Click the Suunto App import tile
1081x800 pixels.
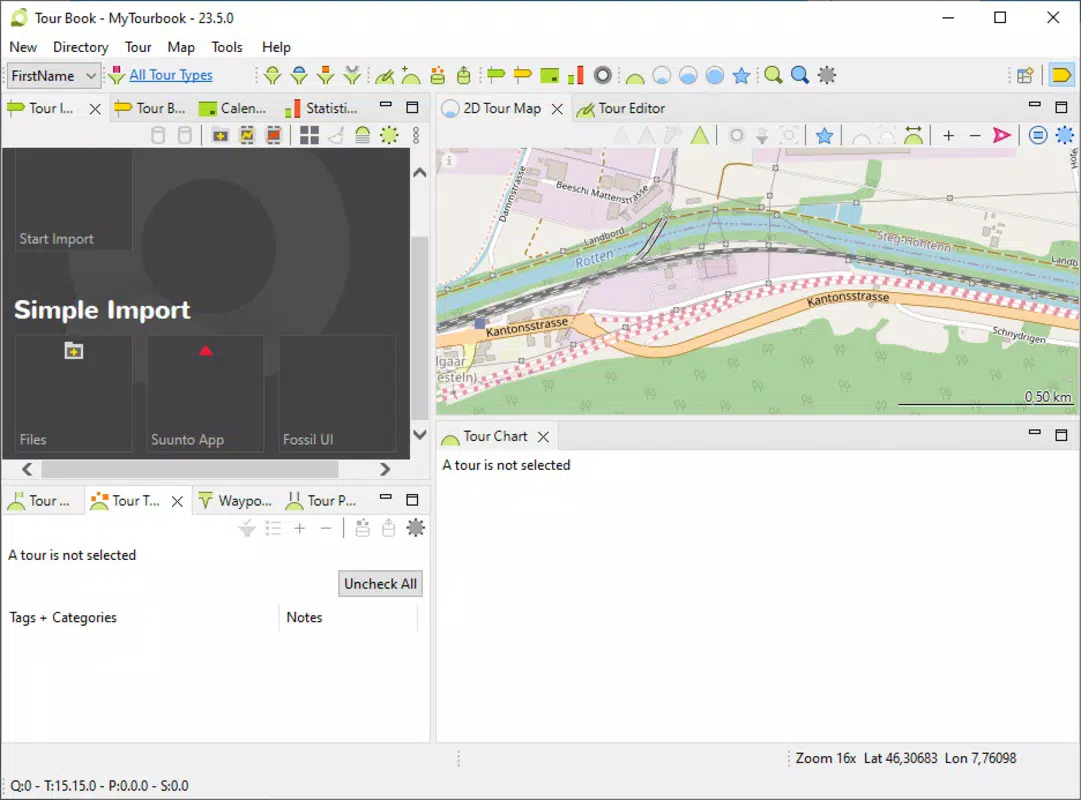point(205,394)
